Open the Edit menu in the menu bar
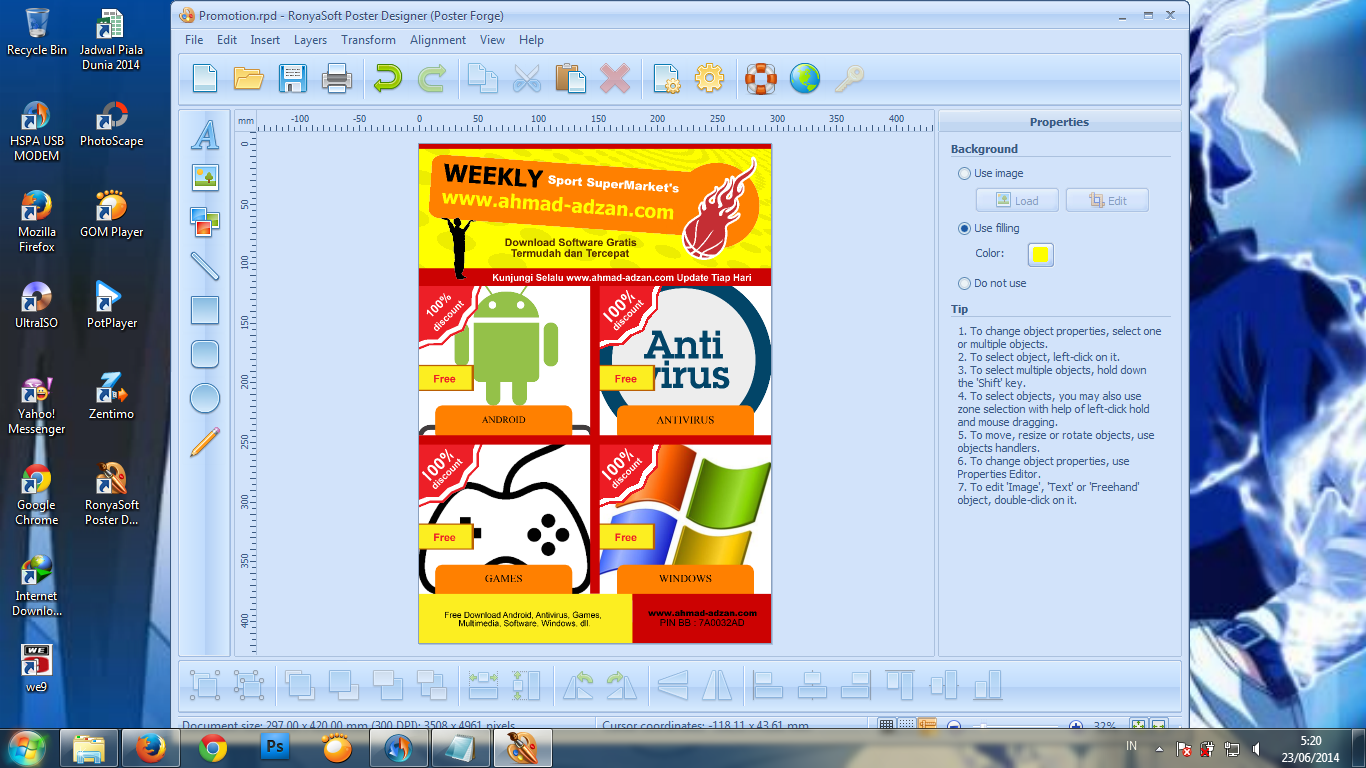1366x768 pixels. point(227,40)
